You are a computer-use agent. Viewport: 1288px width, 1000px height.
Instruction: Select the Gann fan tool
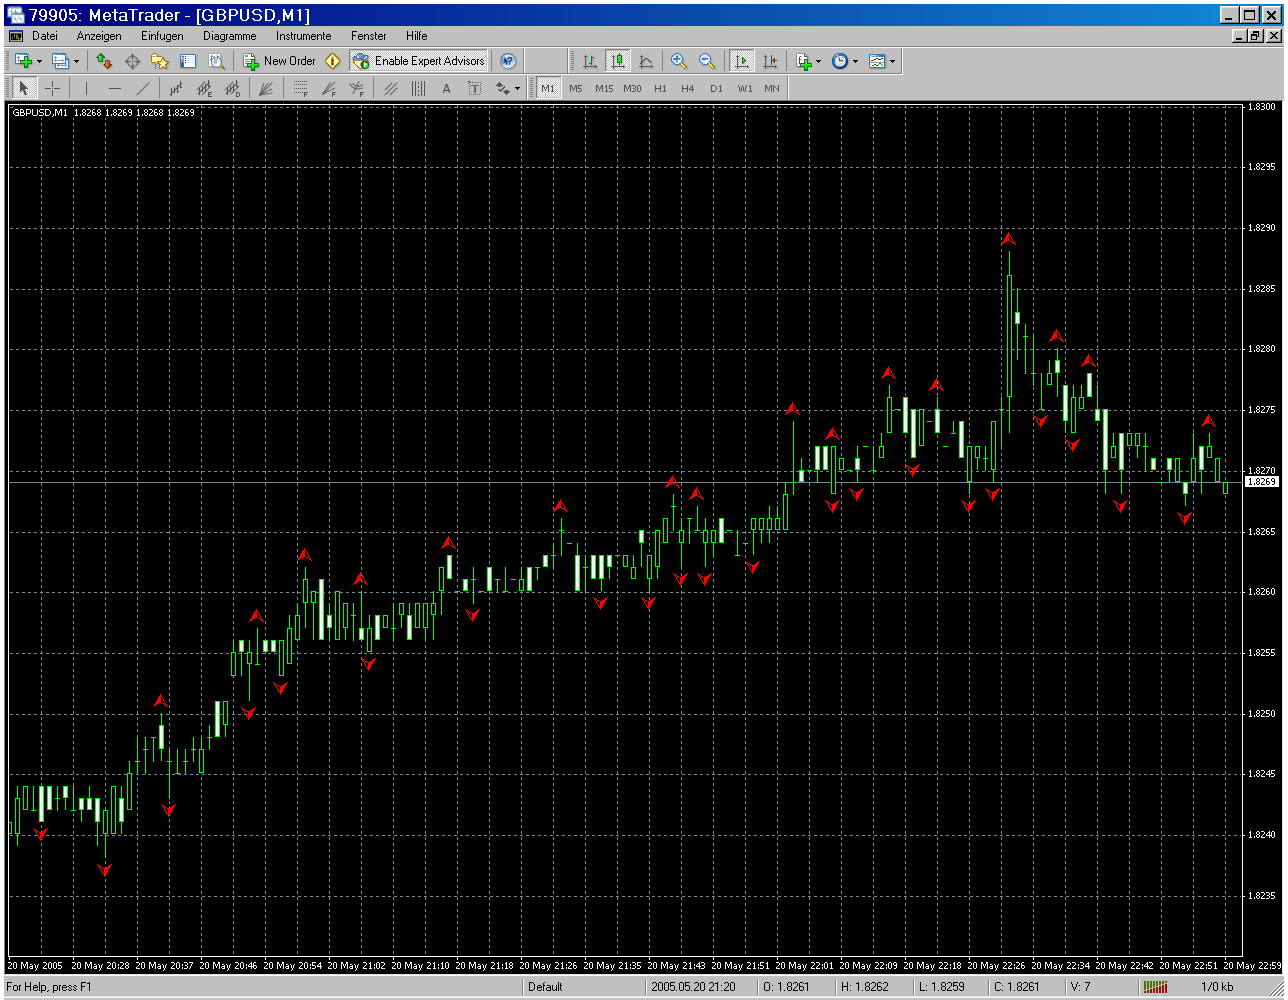pyautogui.click(x=265, y=88)
